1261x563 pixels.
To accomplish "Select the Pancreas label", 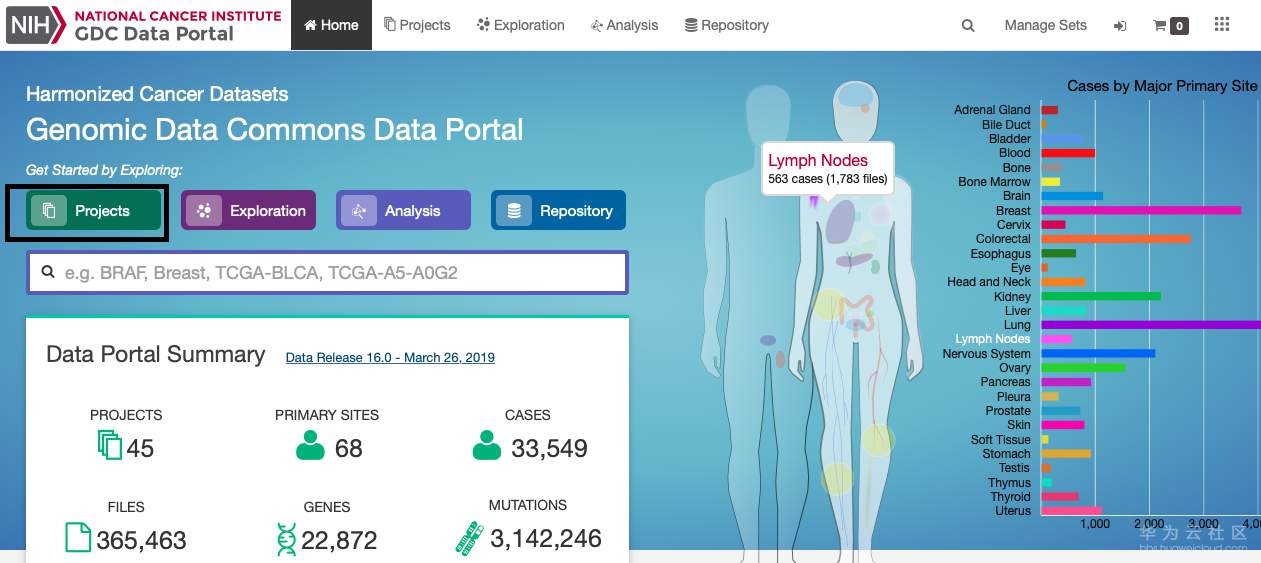I will [x=1005, y=382].
